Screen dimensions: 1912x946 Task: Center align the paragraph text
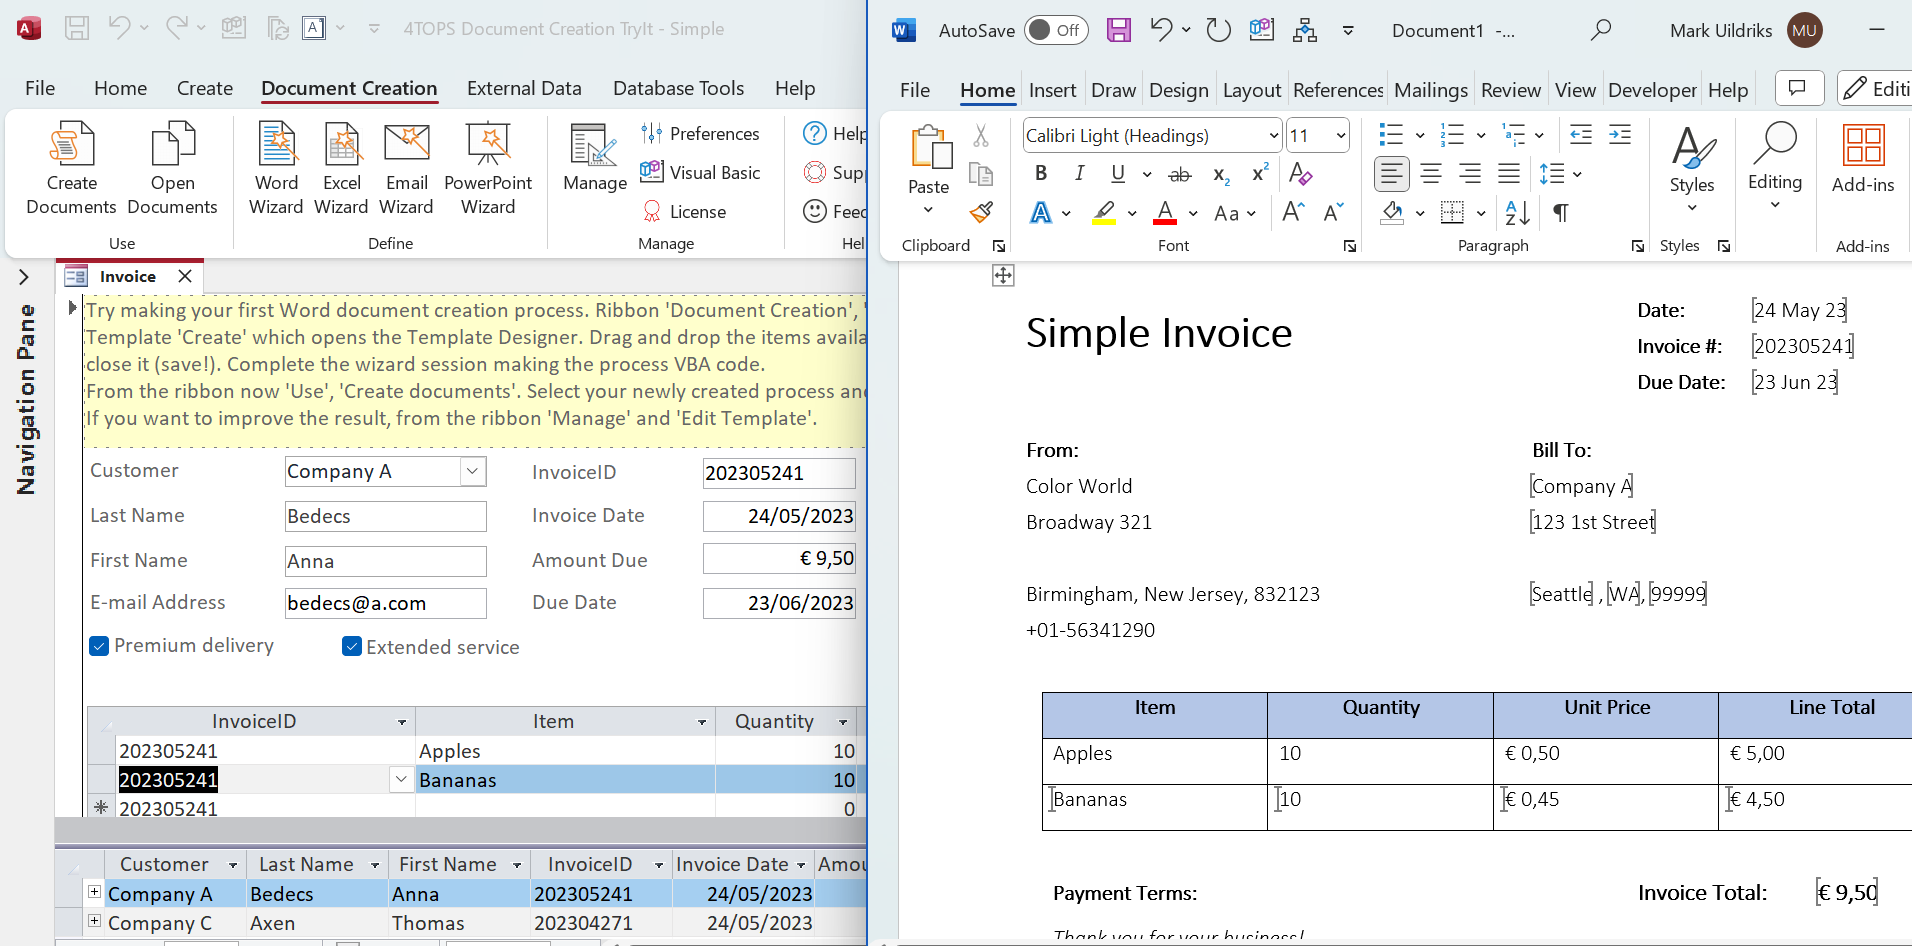tap(1431, 174)
